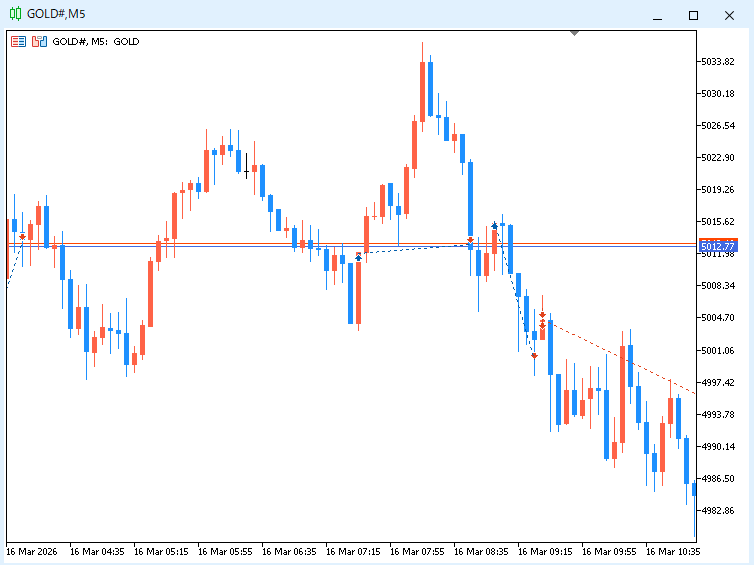Image resolution: width=754 pixels, height=565 pixels.
Task: Click the red arrow near the 5001 level
Action: tap(534, 355)
